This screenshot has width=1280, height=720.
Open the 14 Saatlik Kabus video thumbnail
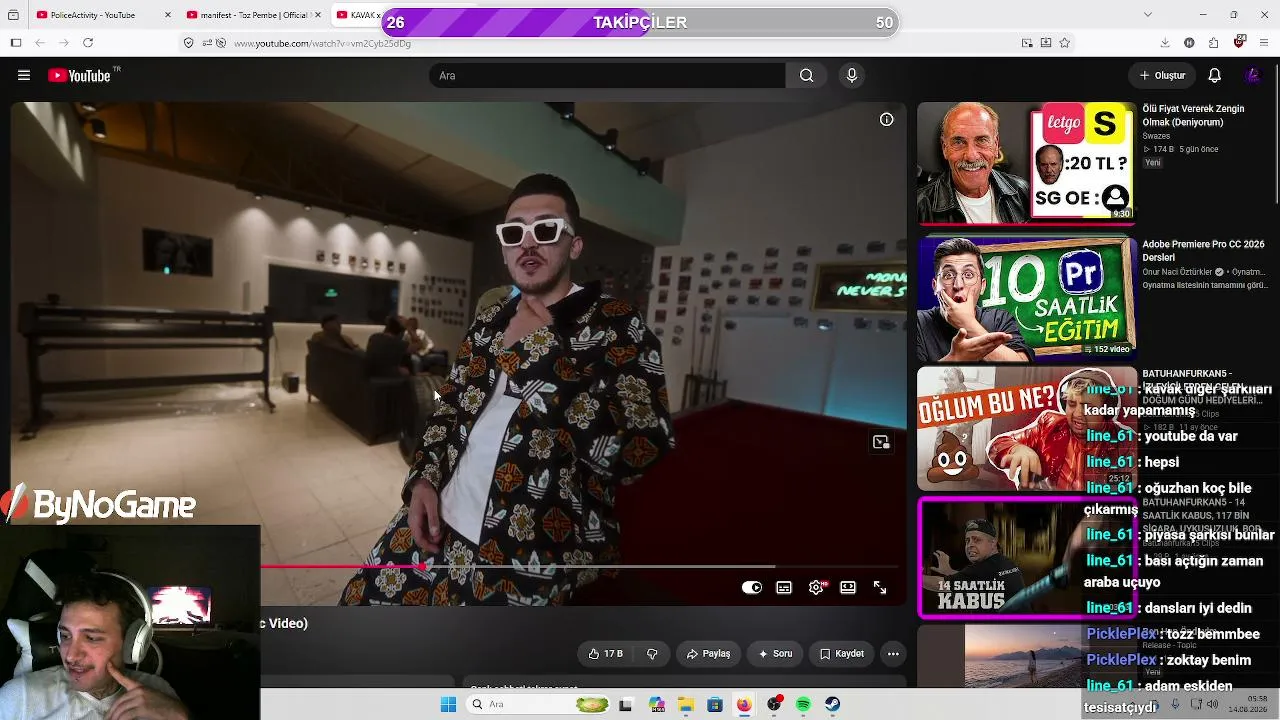pyautogui.click(x=1026, y=558)
